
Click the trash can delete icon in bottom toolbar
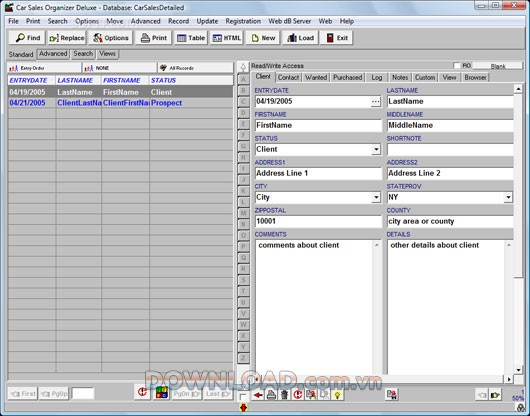(284, 394)
